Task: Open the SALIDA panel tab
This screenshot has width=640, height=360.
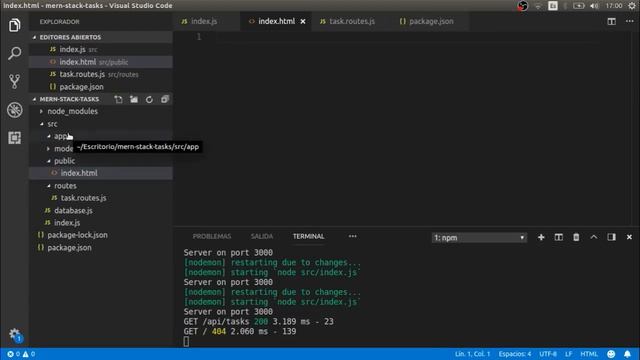Action: 262,236
